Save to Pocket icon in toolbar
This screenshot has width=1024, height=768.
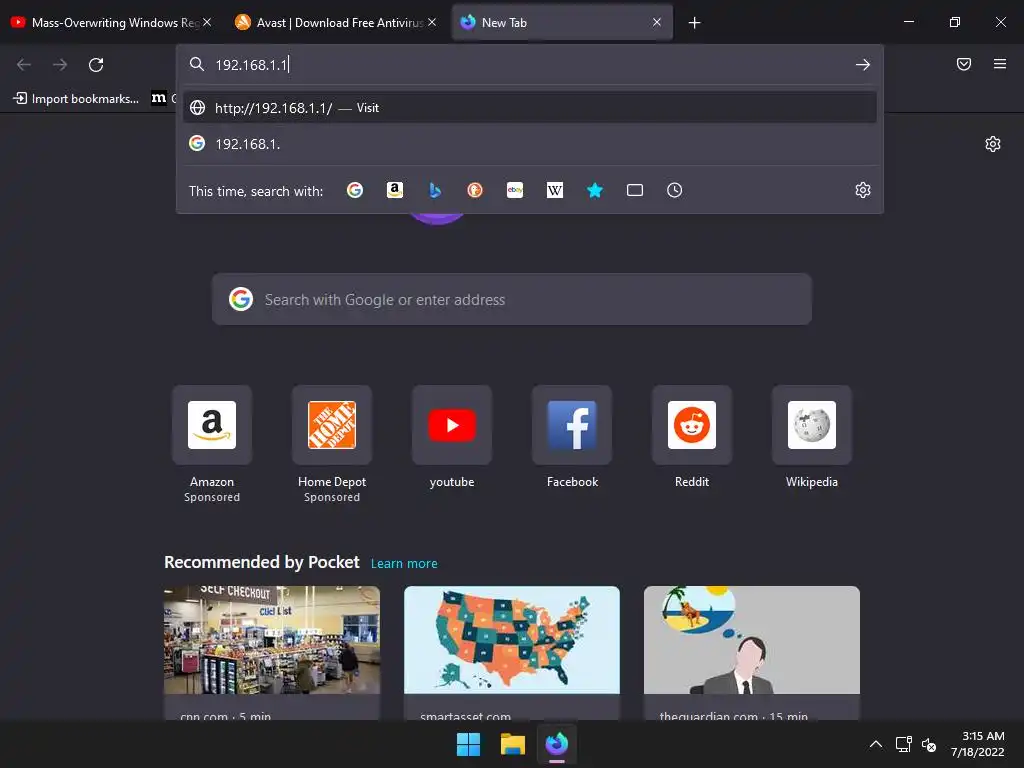tap(964, 64)
